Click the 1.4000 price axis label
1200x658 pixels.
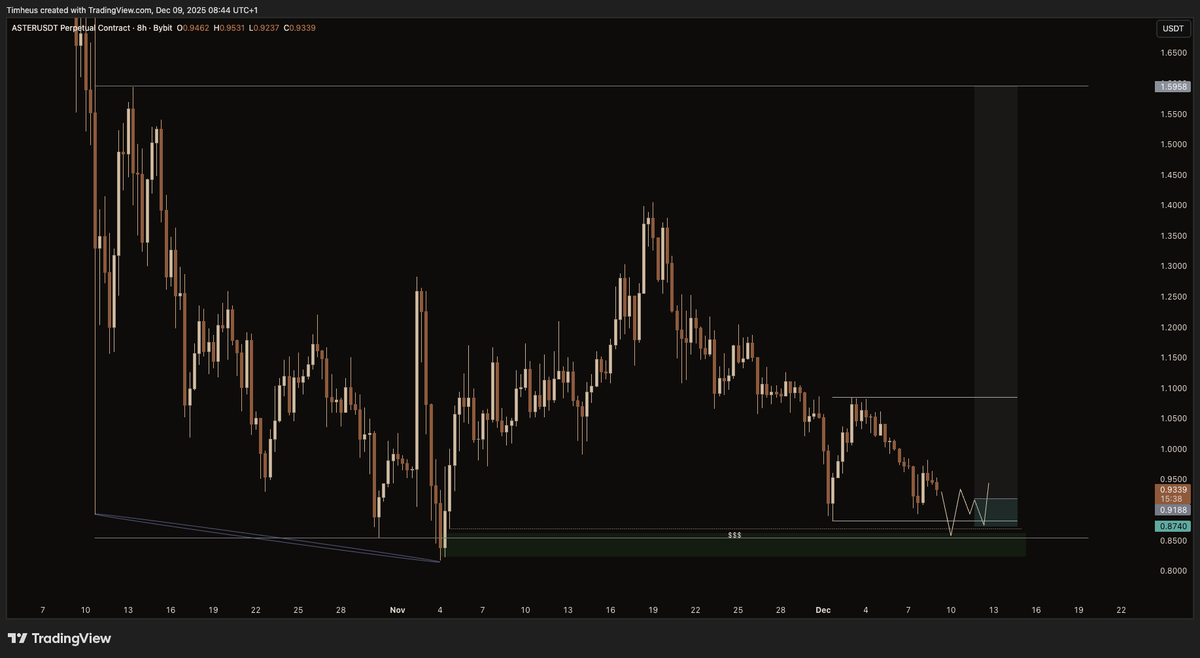[x=1174, y=205]
